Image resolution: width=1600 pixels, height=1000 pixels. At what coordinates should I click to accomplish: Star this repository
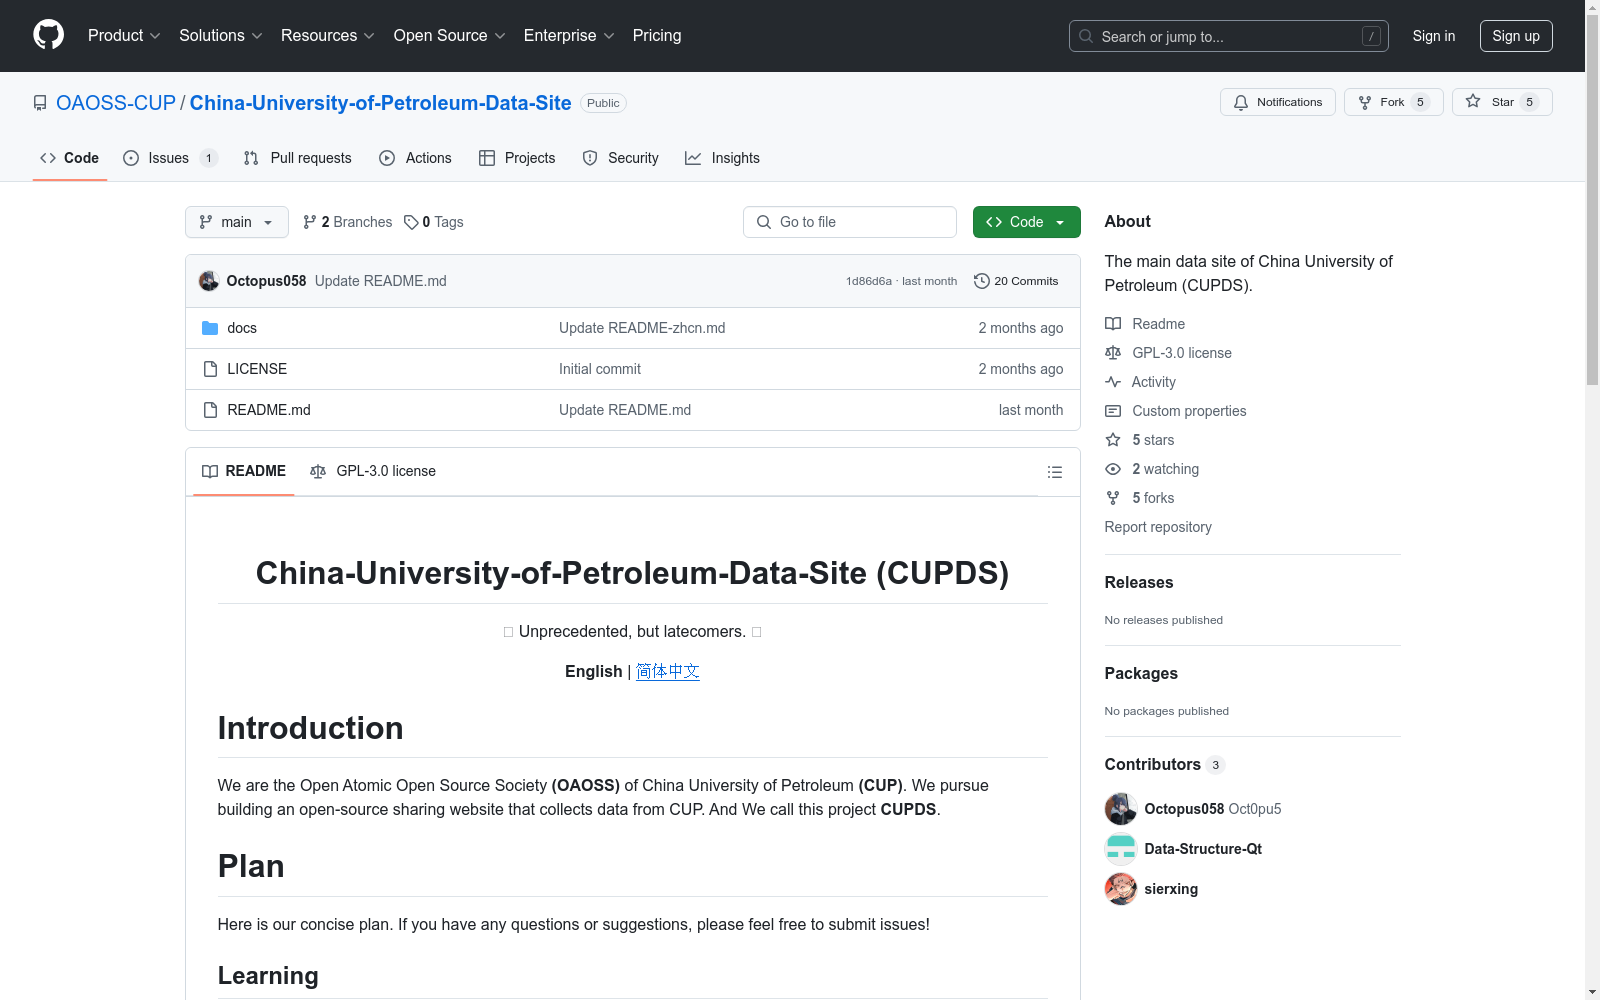point(1501,102)
